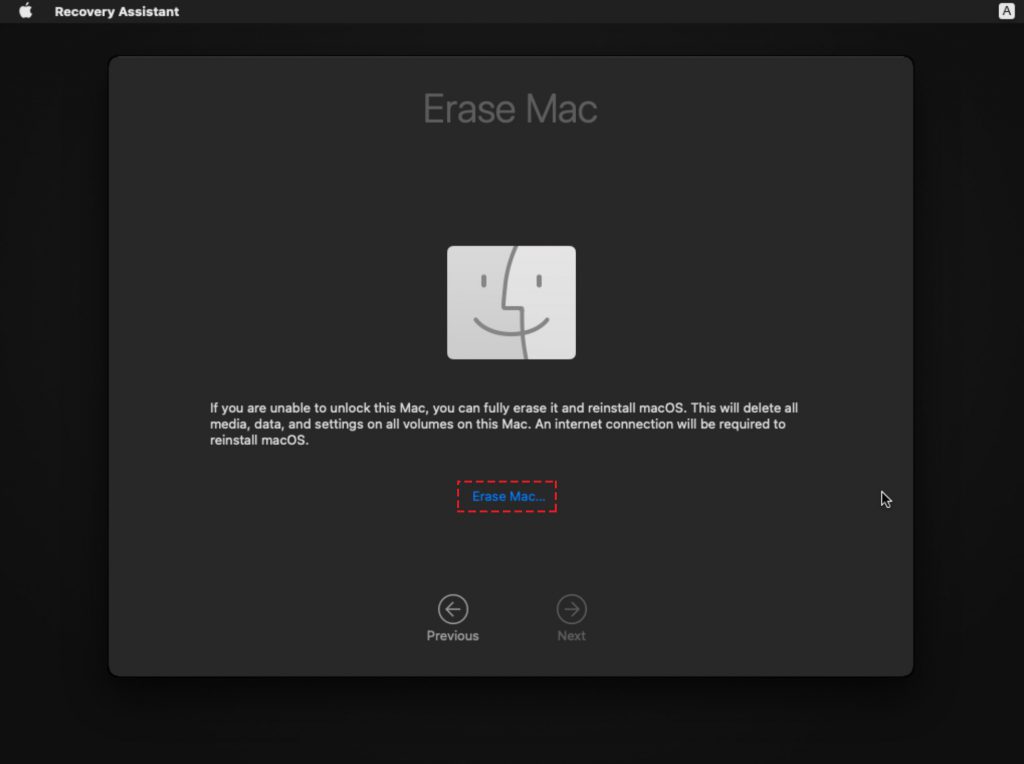Click the Next text label
1024x764 pixels.
[x=571, y=634]
